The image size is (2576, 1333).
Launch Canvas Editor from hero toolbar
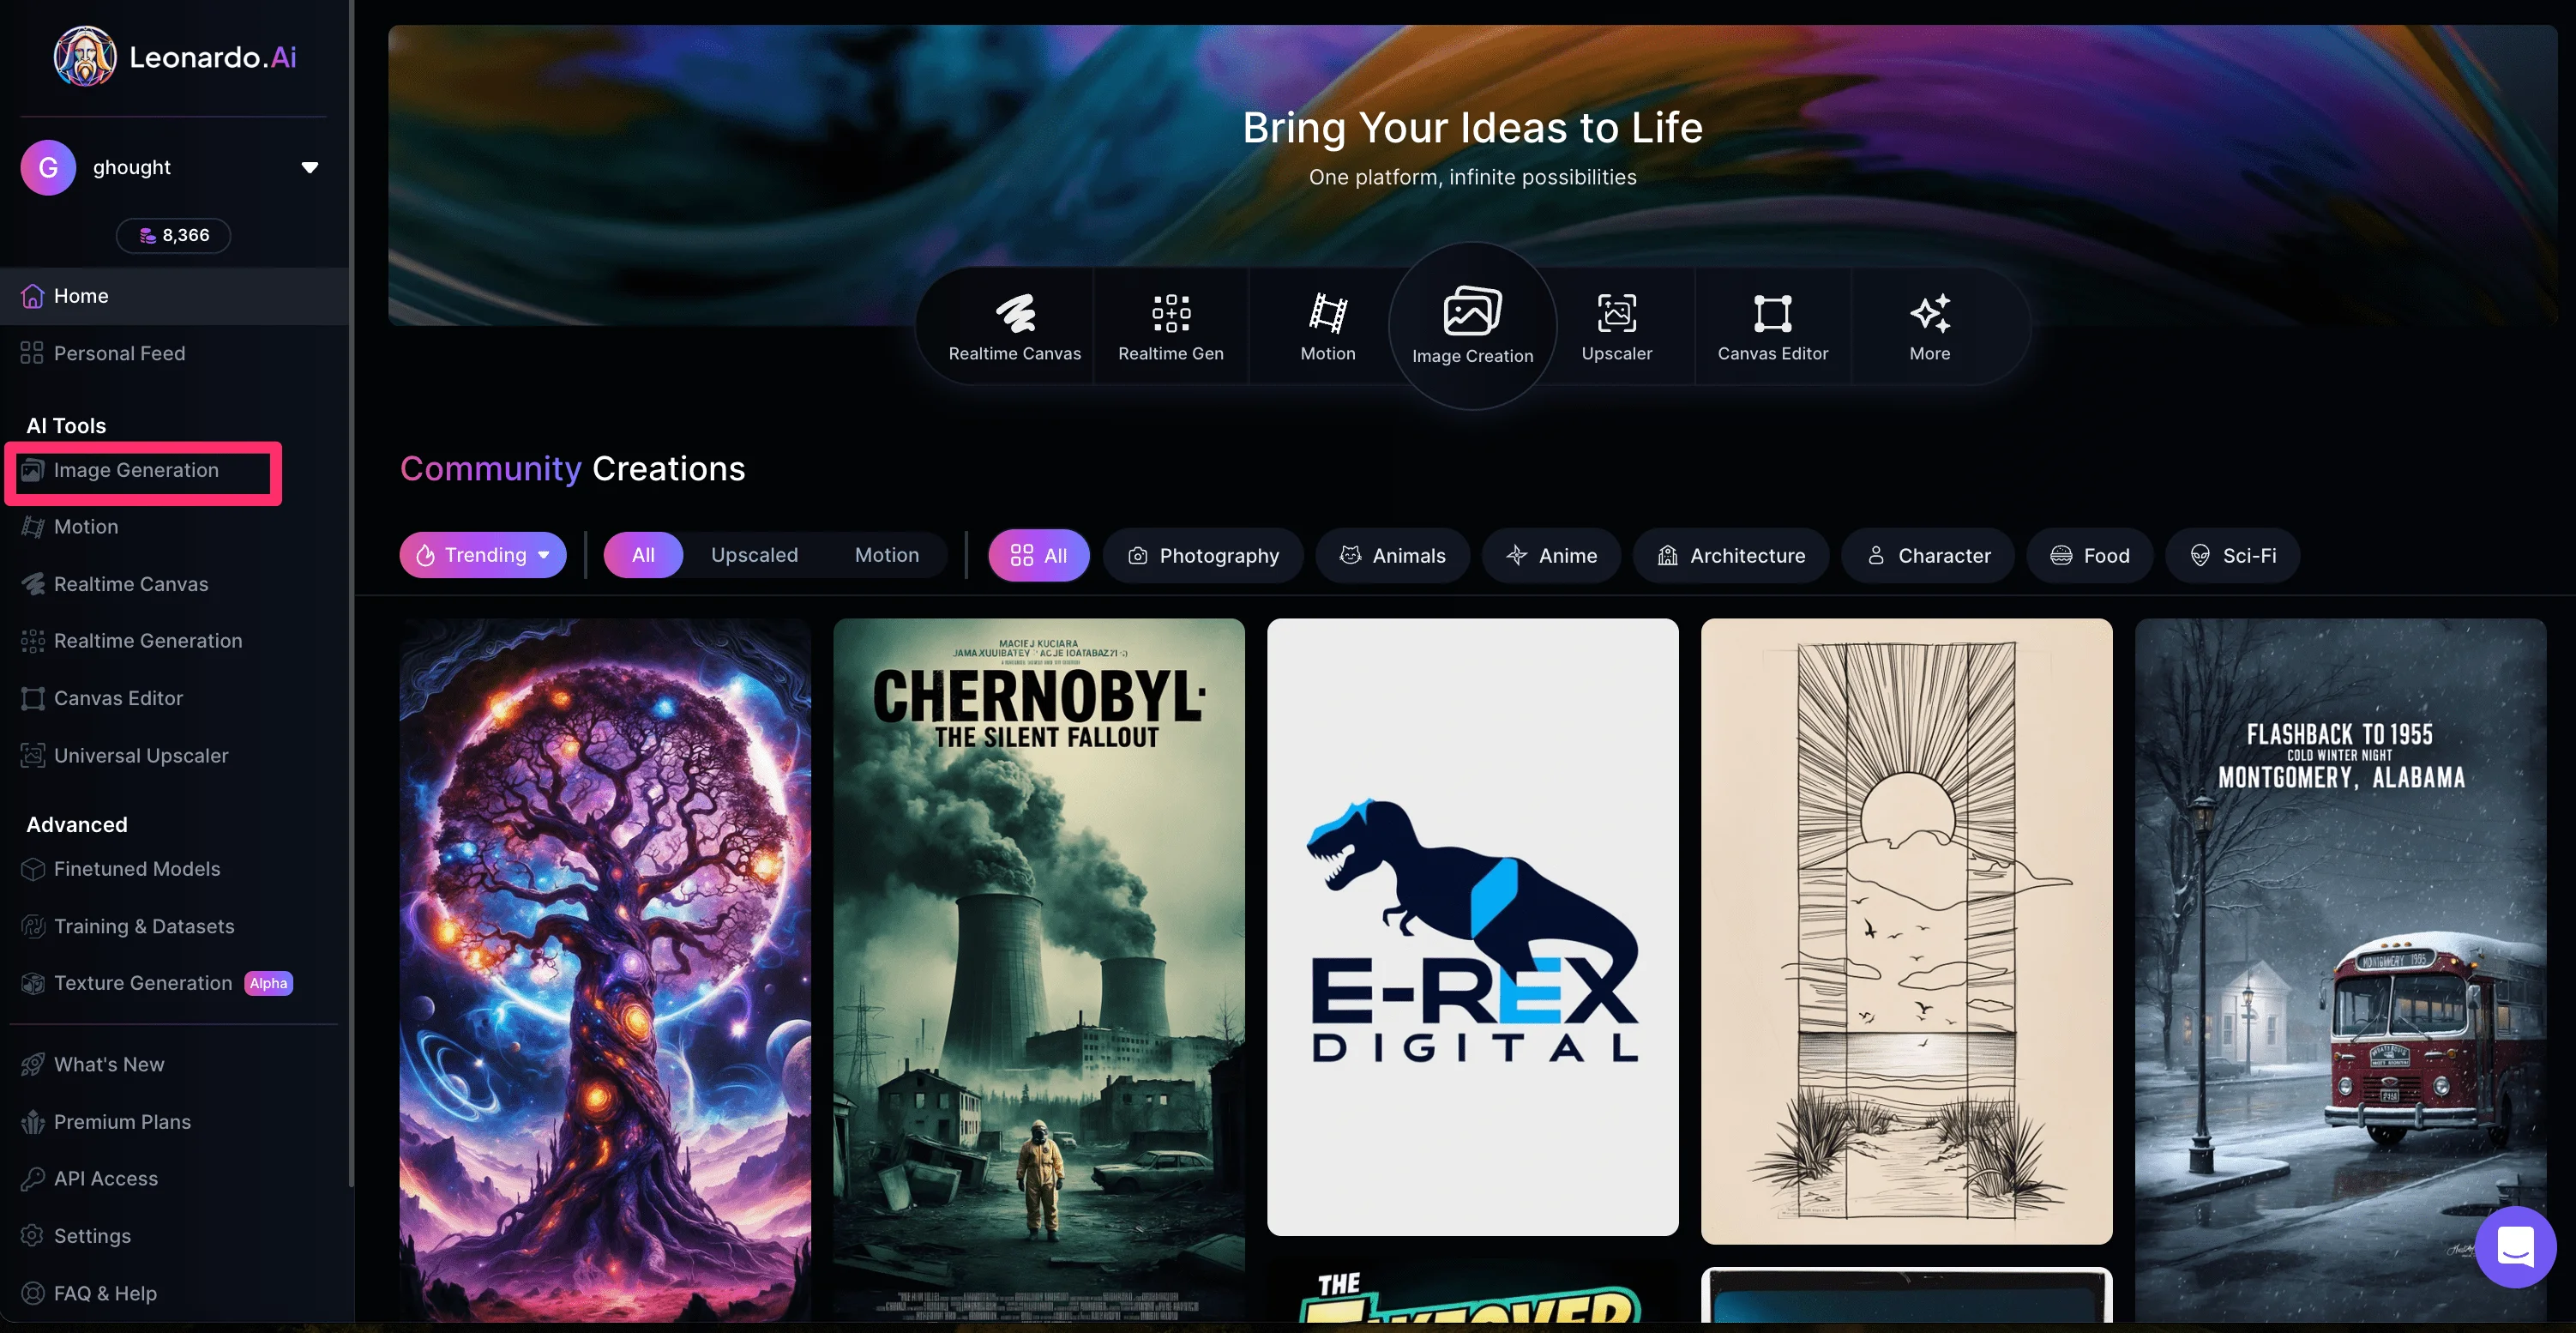coord(1772,327)
